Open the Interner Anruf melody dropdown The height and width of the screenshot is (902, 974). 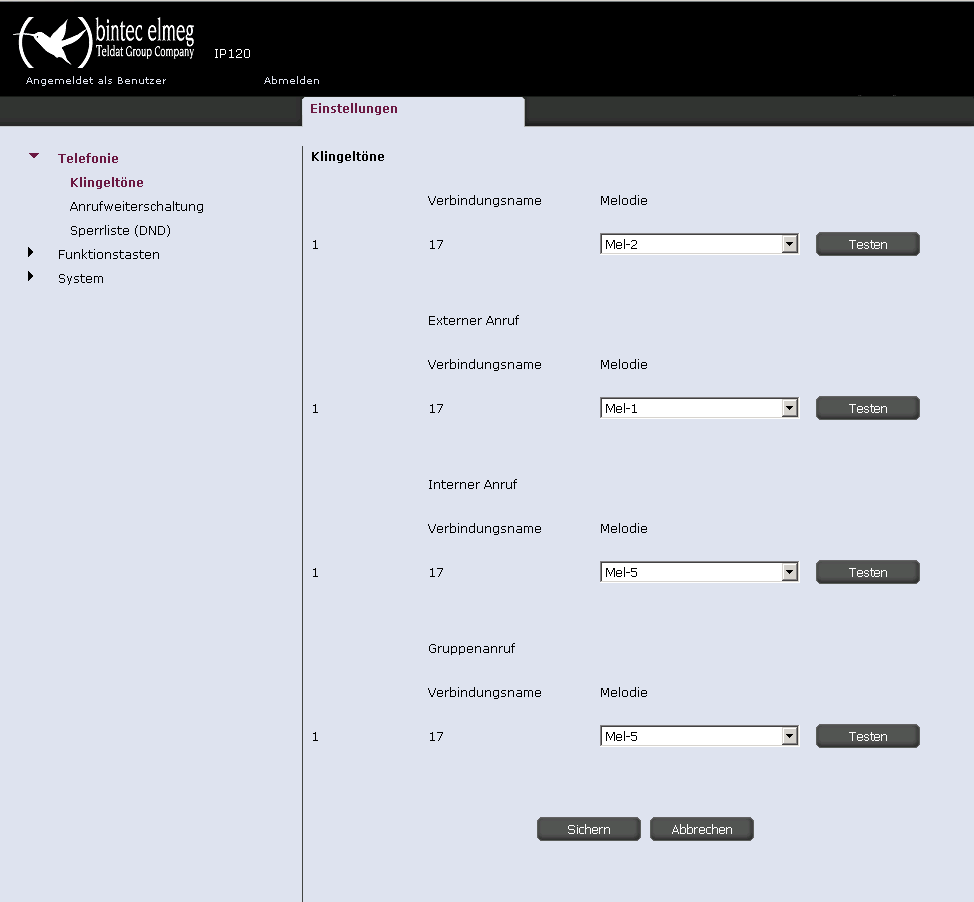click(x=698, y=572)
